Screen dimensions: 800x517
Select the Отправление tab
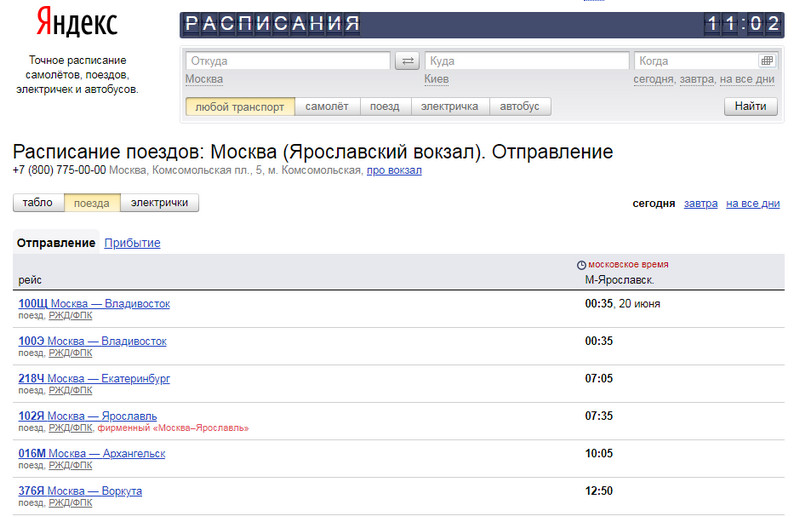click(56, 243)
